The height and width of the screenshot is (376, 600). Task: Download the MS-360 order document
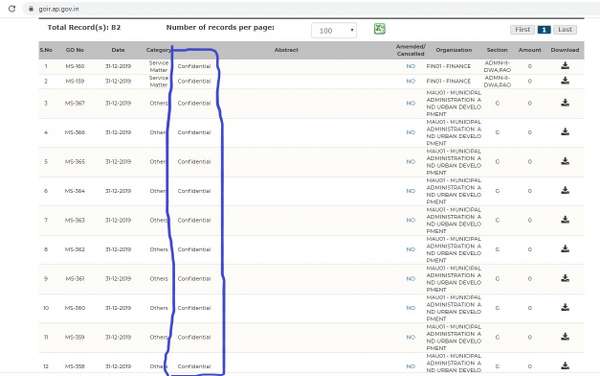(x=565, y=308)
